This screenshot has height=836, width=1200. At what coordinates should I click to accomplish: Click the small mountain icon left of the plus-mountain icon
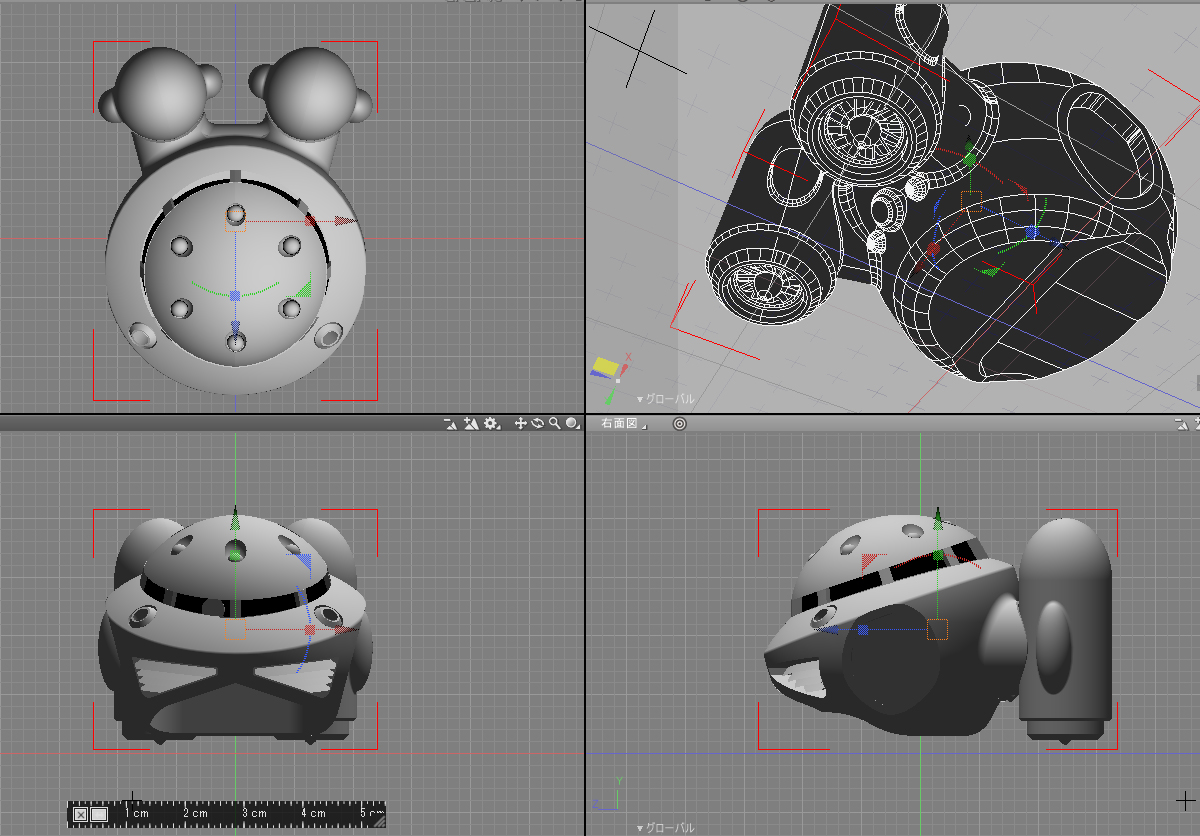click(451, 424)
